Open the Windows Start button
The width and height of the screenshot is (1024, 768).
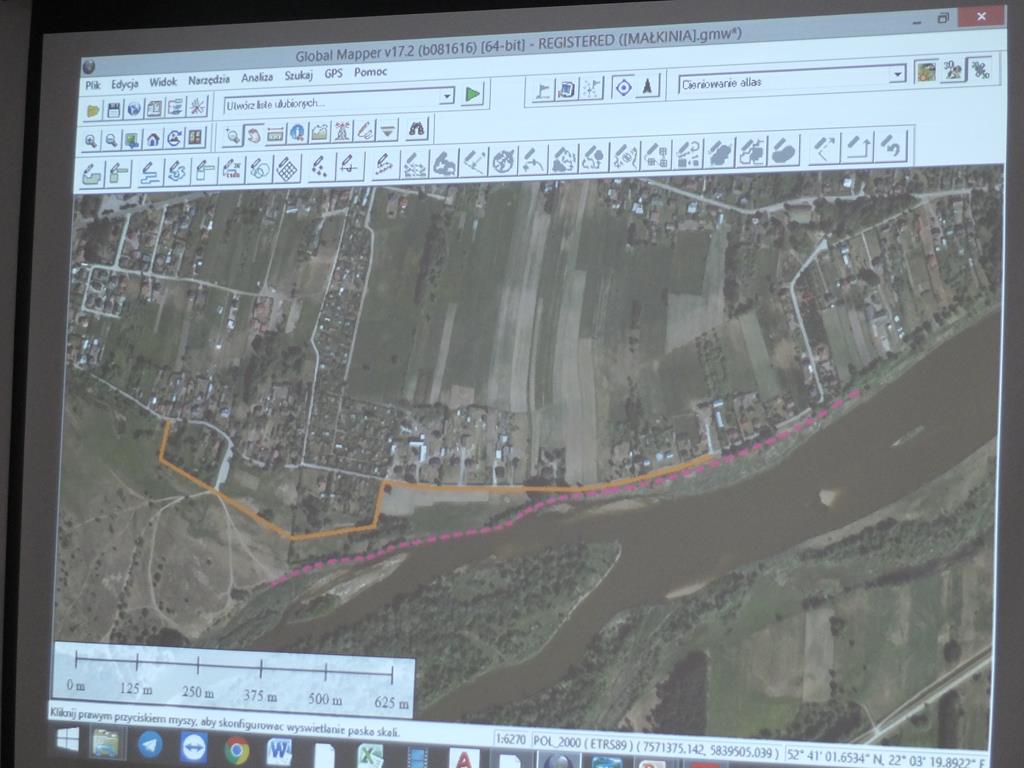point(68,739)
